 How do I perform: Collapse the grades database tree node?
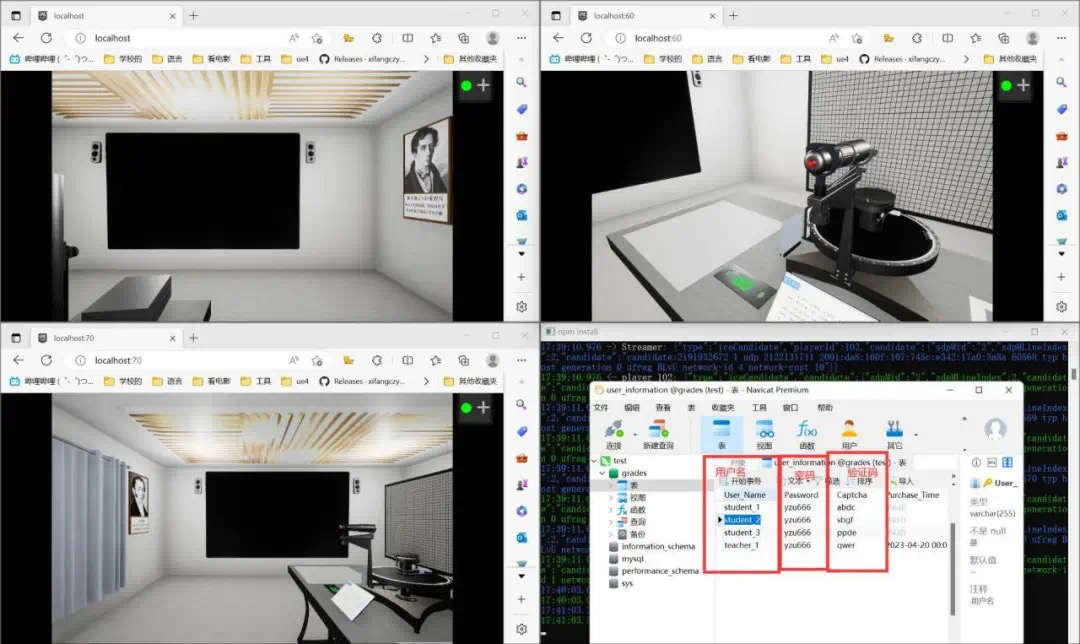pos(605,473)
